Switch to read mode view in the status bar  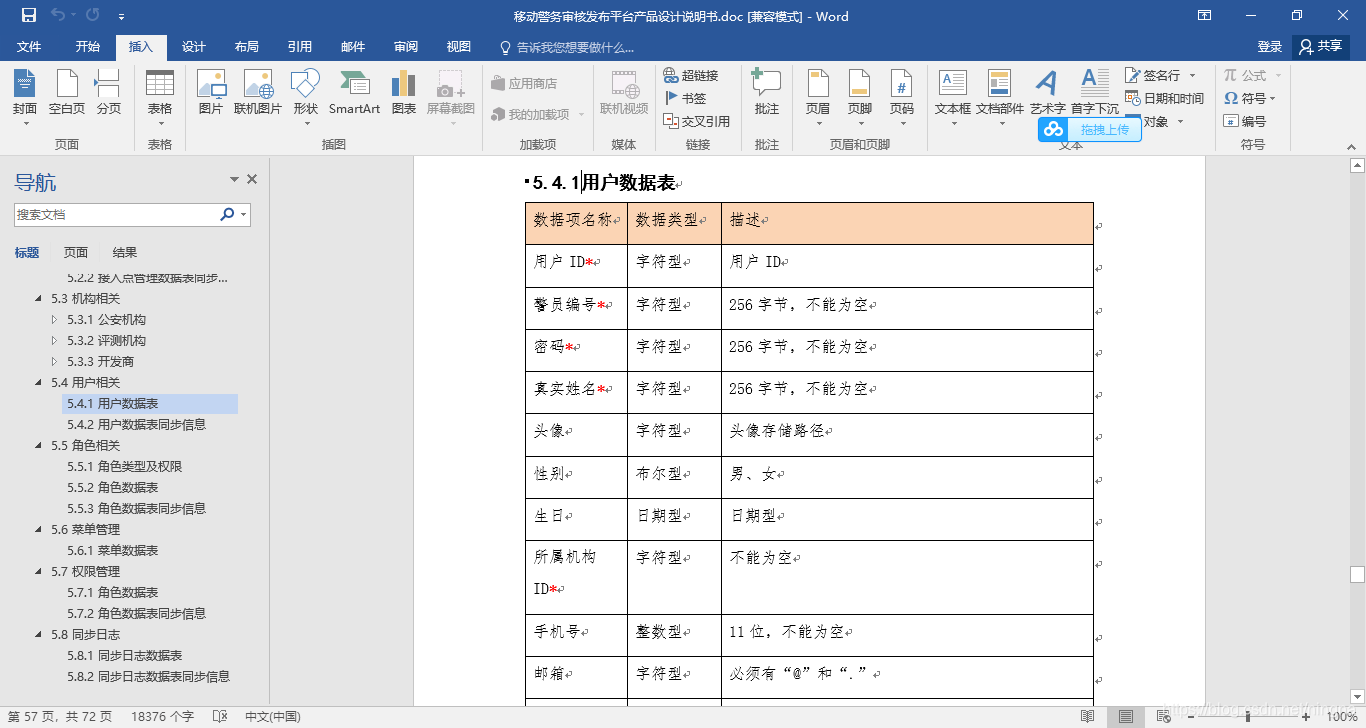point(1087,716)
